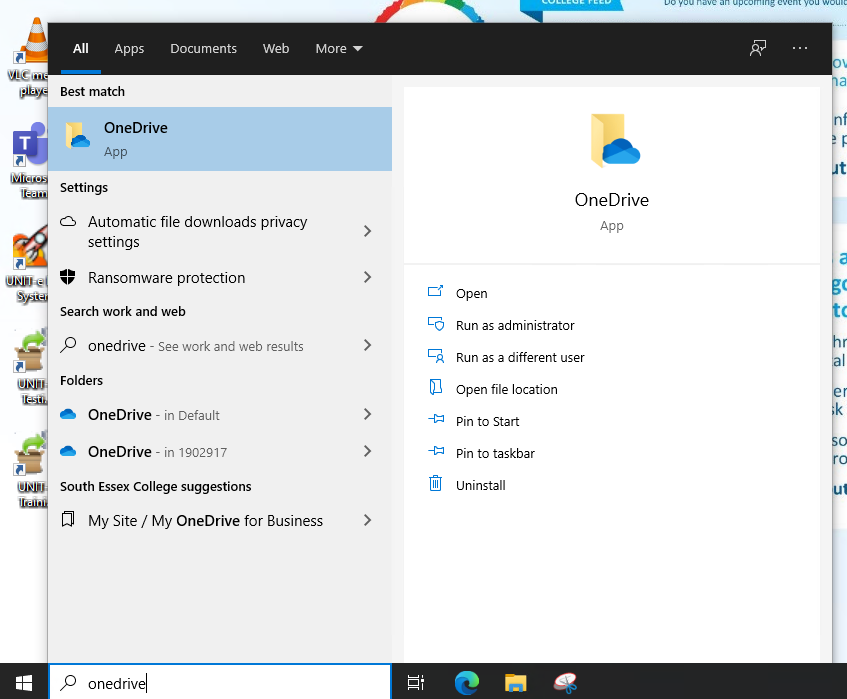Click the shield icon beside Ransomware protection
The image size is (847, 699).
[68, 277]
